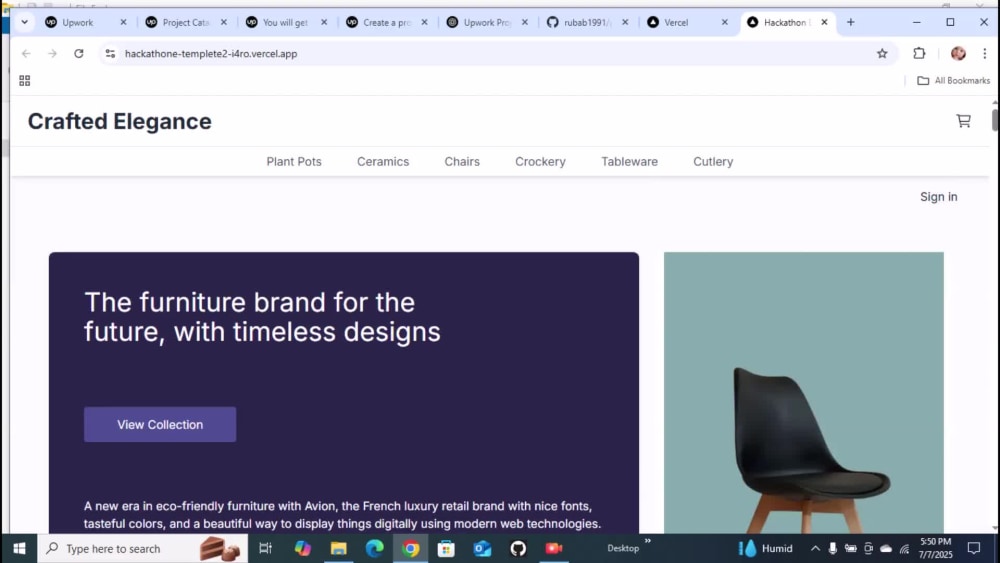
Task: Expand the Desktop toolbar chevron
Action: coord(647,541)
